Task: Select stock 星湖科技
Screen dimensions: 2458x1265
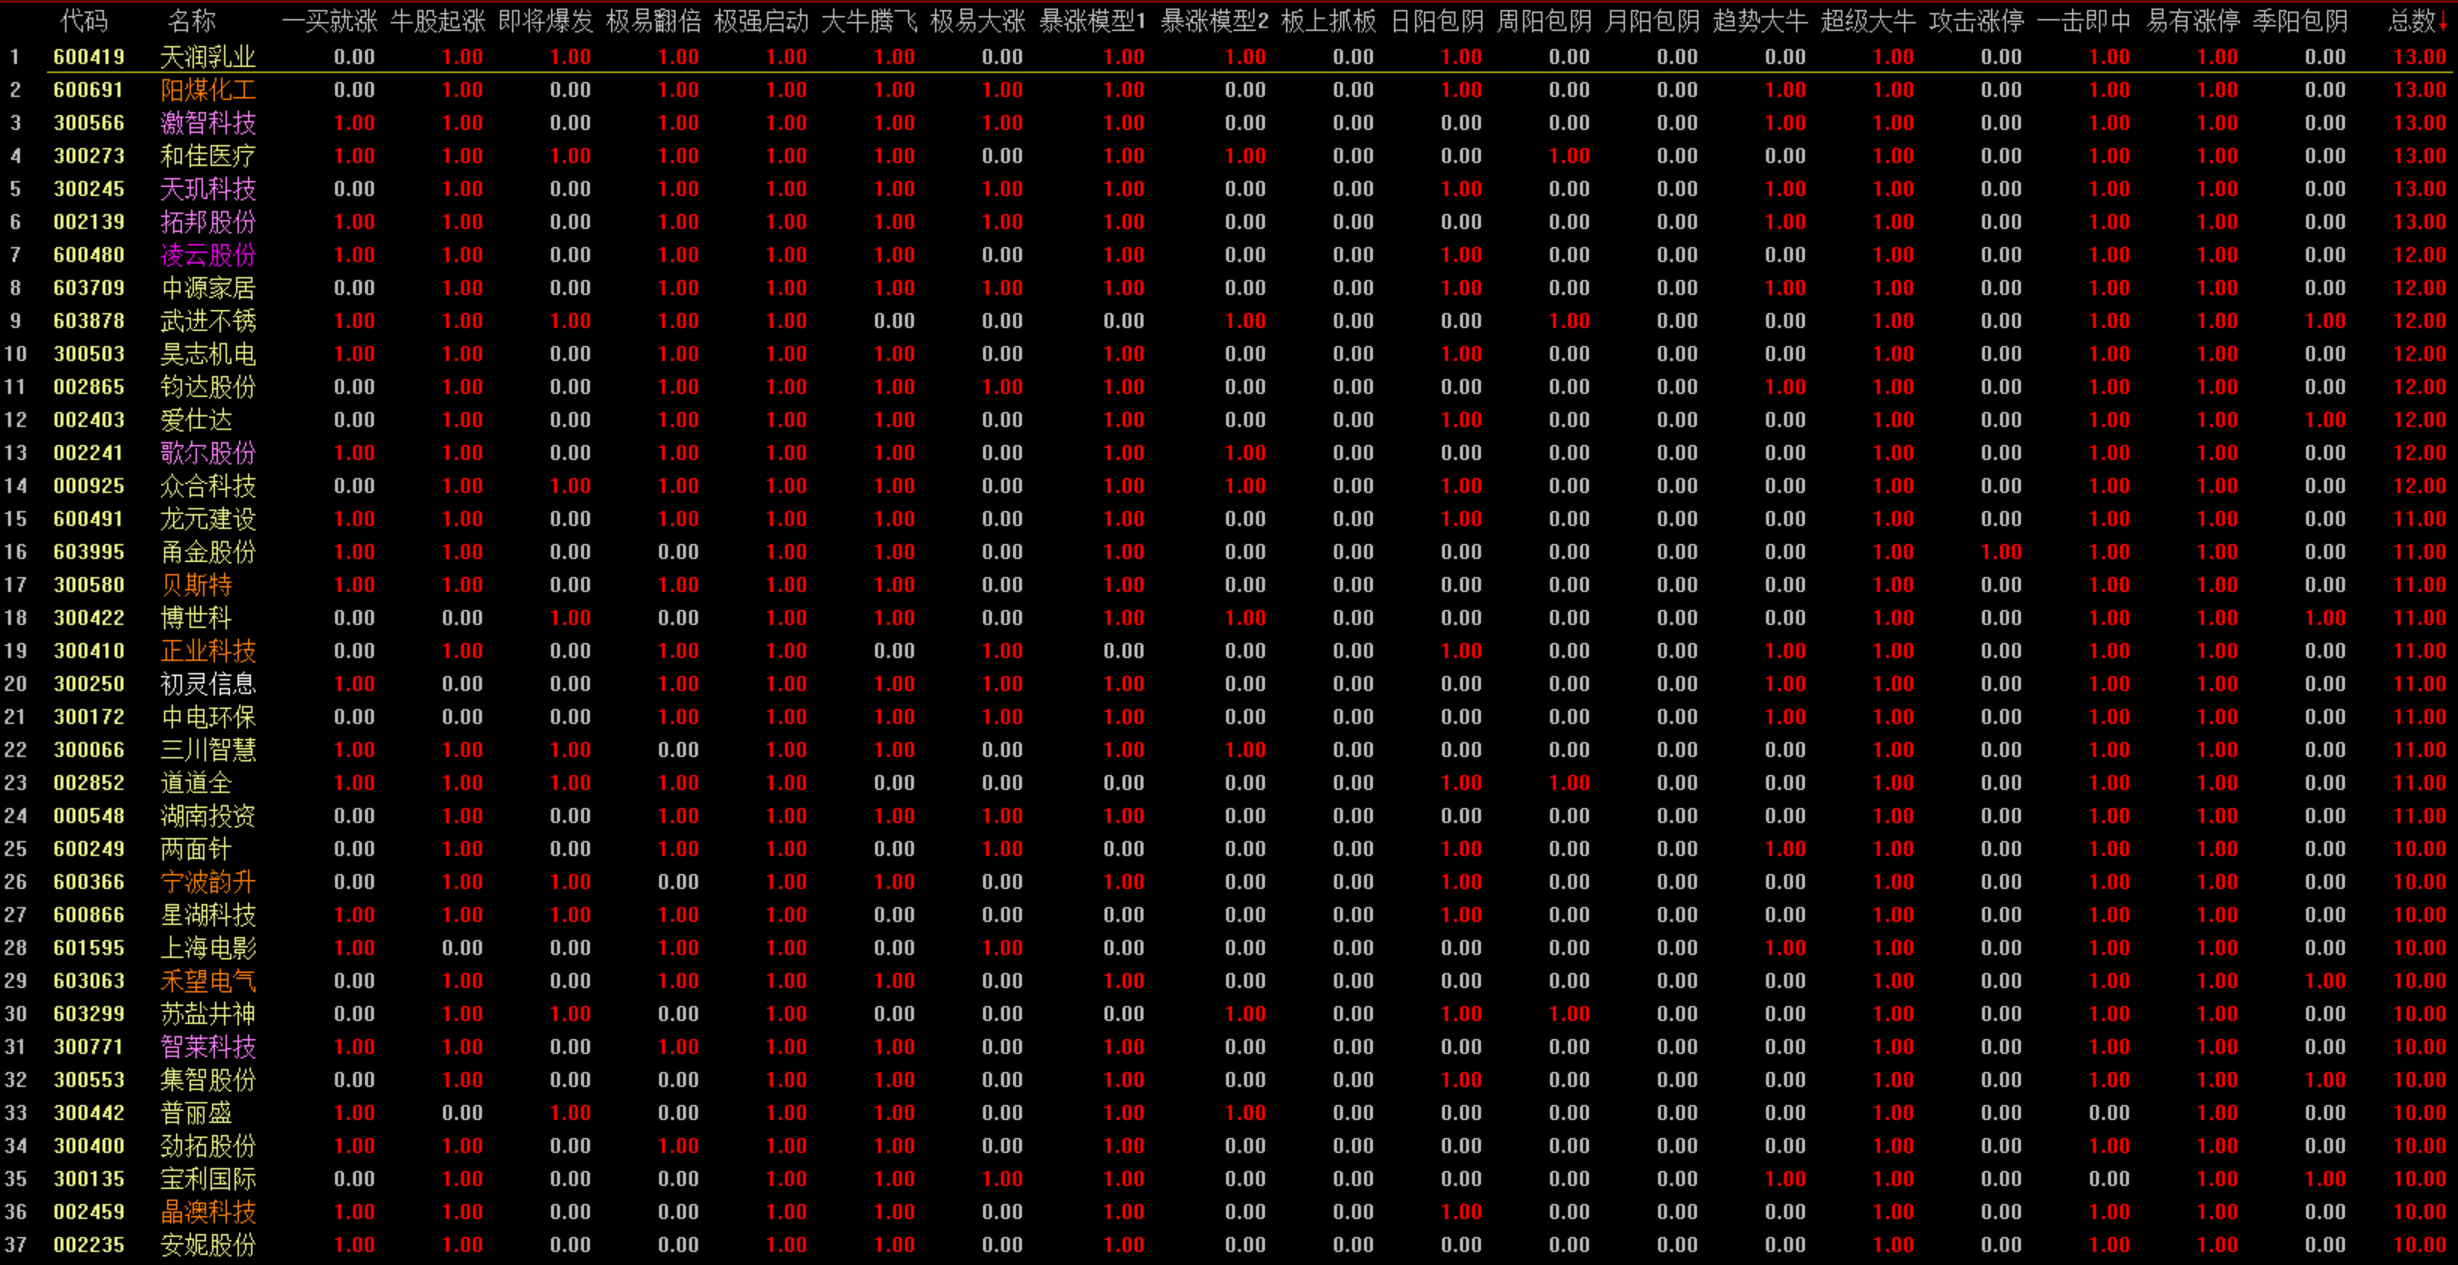Action: 208,915
